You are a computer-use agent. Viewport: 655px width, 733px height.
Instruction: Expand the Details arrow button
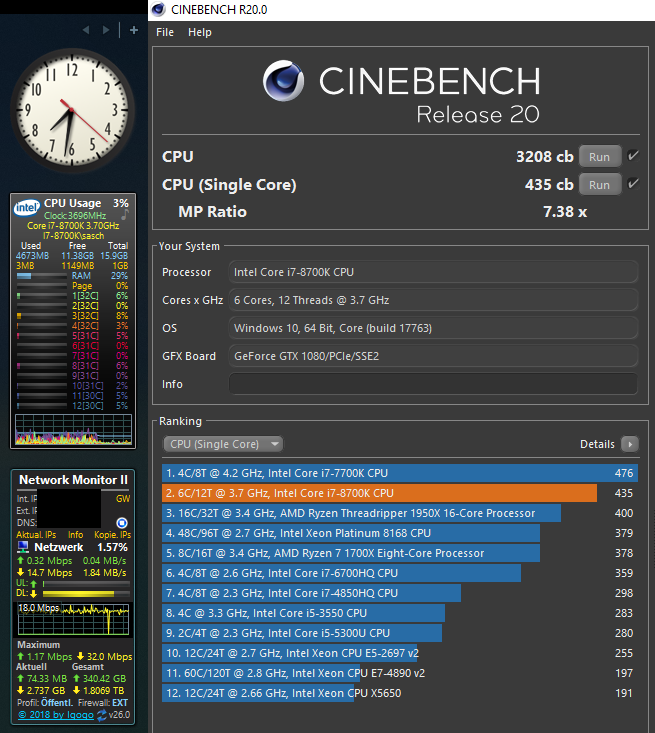pos(630,444)
